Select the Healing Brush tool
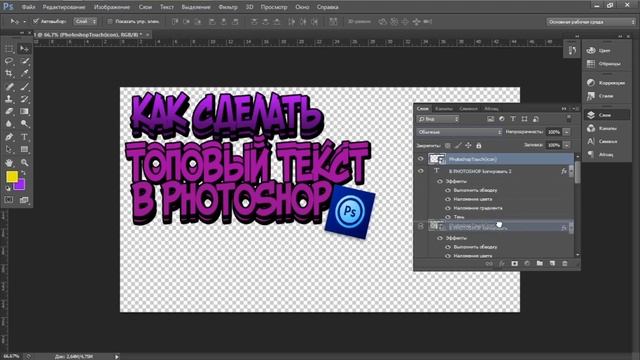Image resolution: width=640 pixels, height=360 pixels. tap(9, 87)
